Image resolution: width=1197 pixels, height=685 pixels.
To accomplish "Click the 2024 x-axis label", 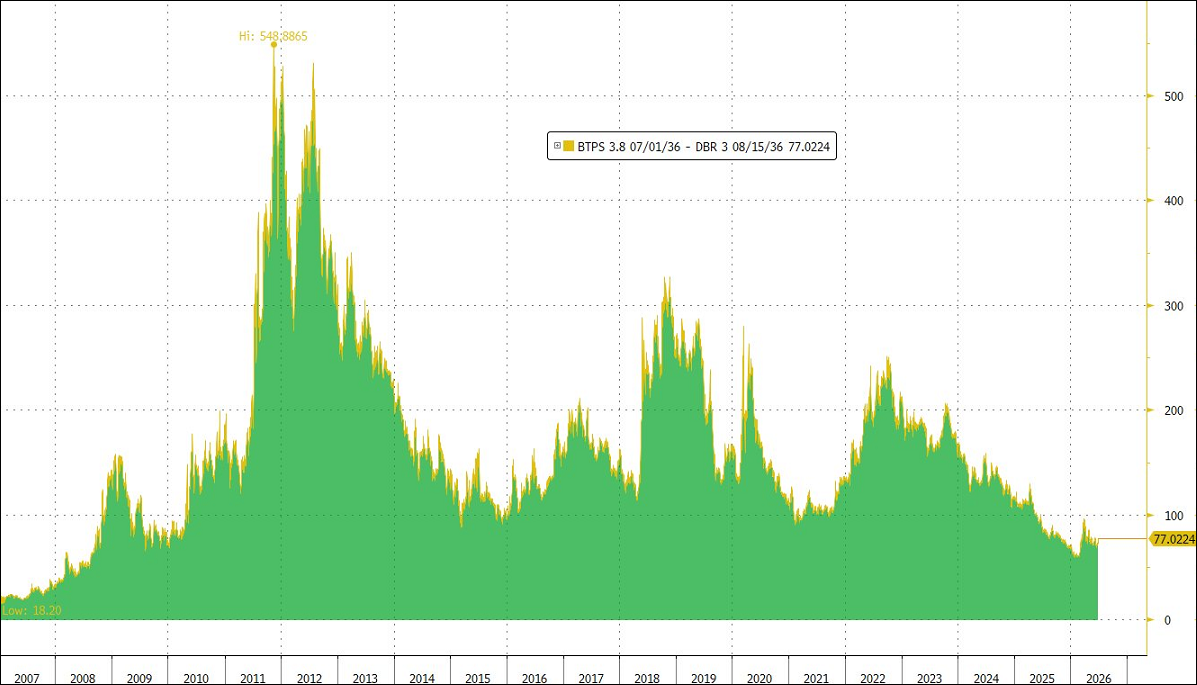I will click(x=986, y=678).
